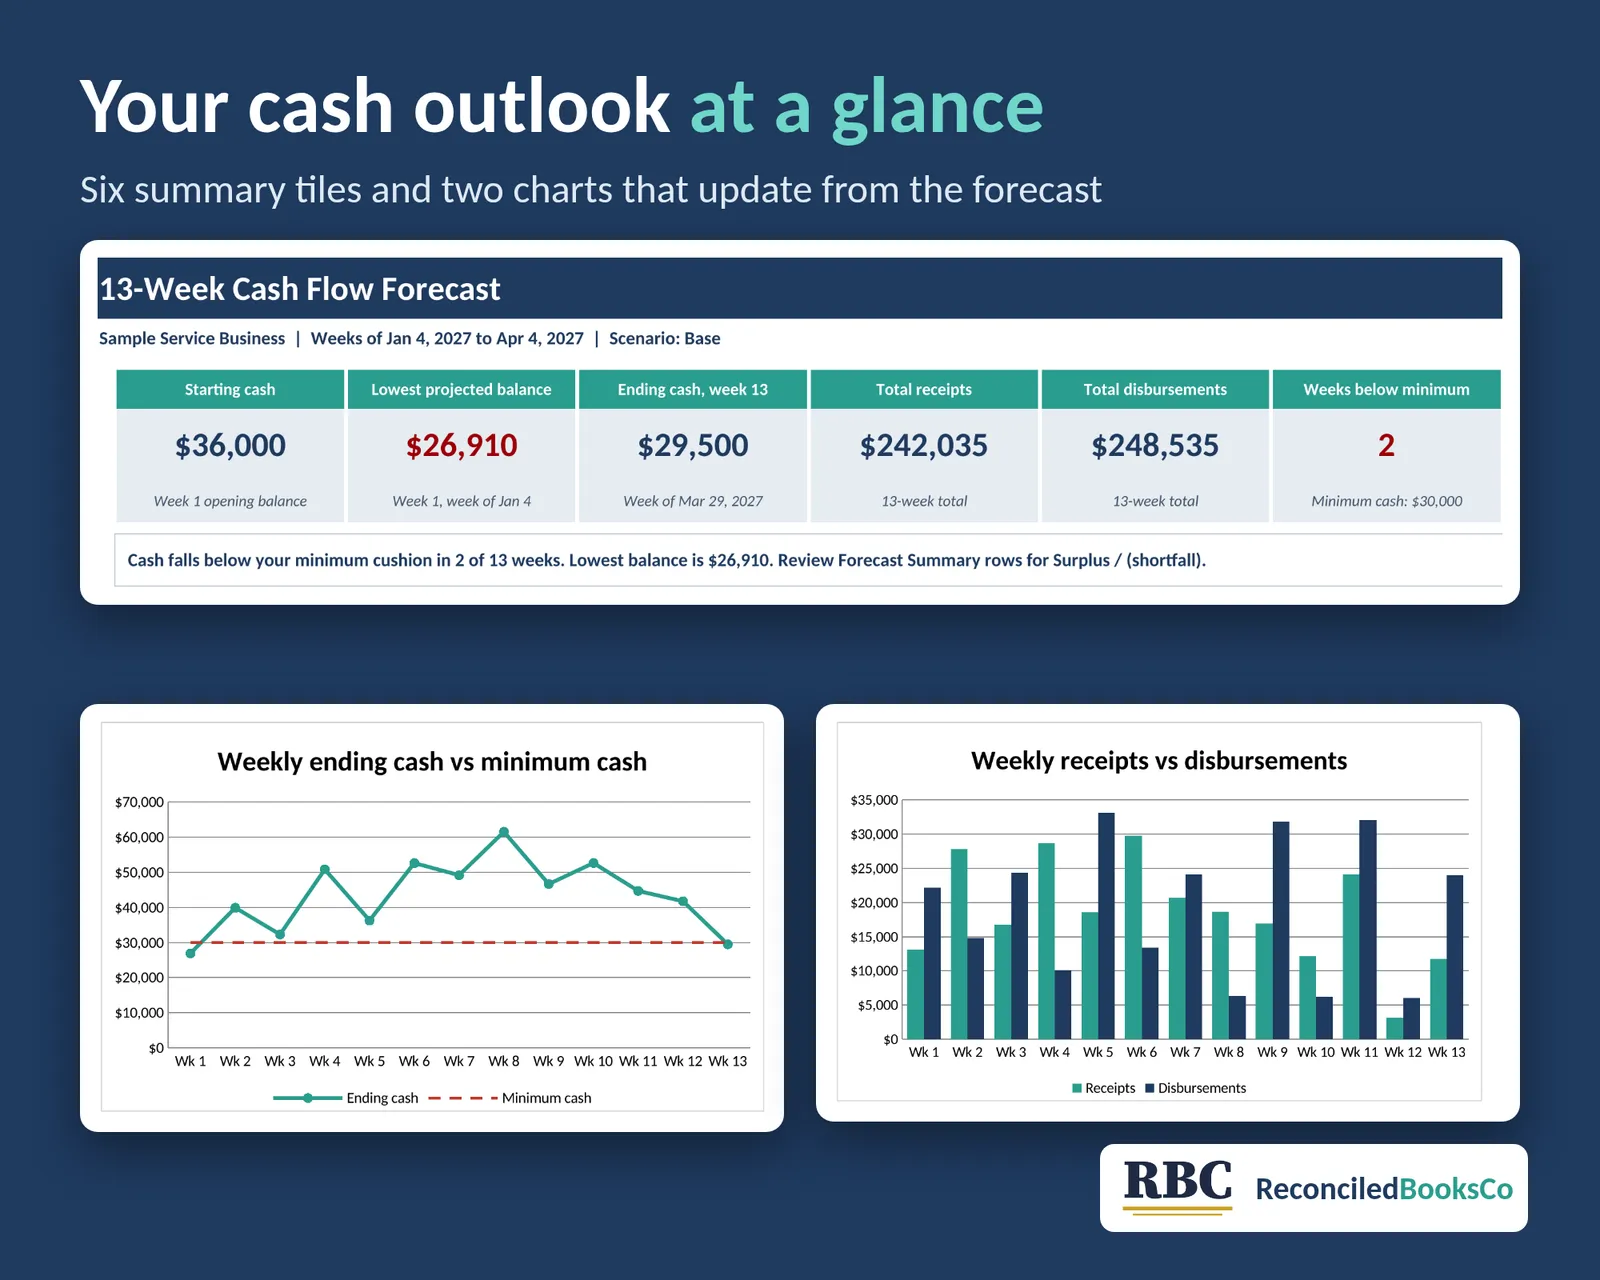Click the Wk 1 point on ending cash line
1600x1280 pixels.
coord(190,953)
